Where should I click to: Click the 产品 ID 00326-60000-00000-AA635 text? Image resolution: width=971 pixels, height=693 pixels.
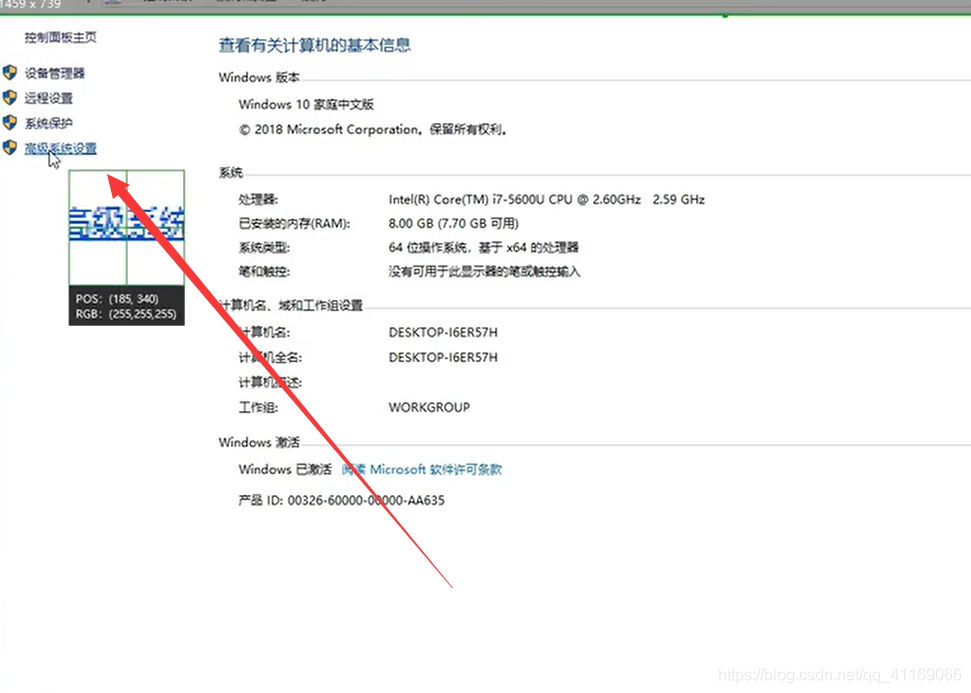[341, 500]
